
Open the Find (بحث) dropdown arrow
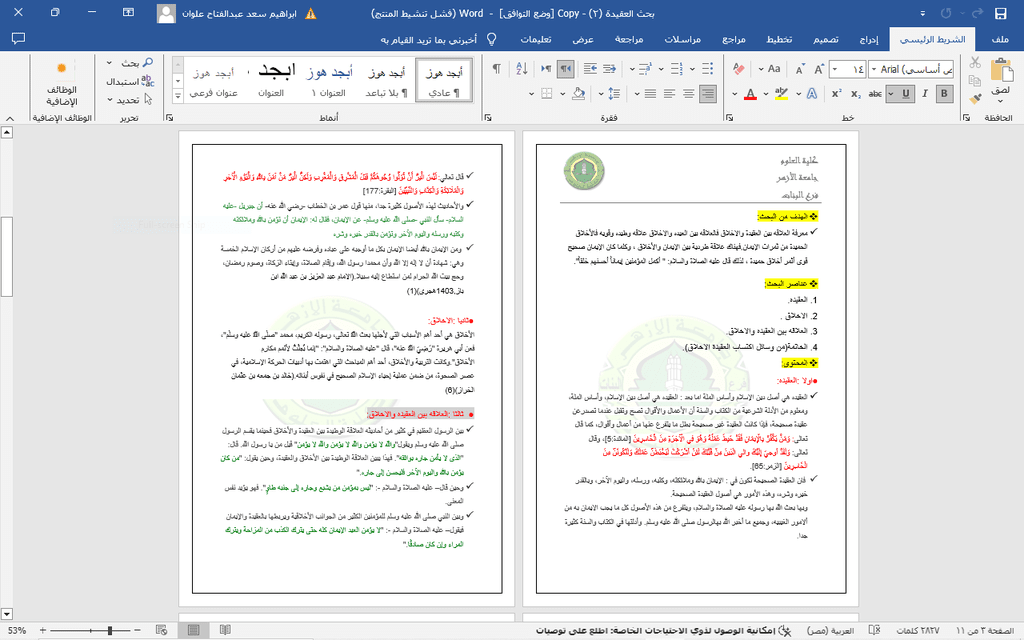[109, 63]
